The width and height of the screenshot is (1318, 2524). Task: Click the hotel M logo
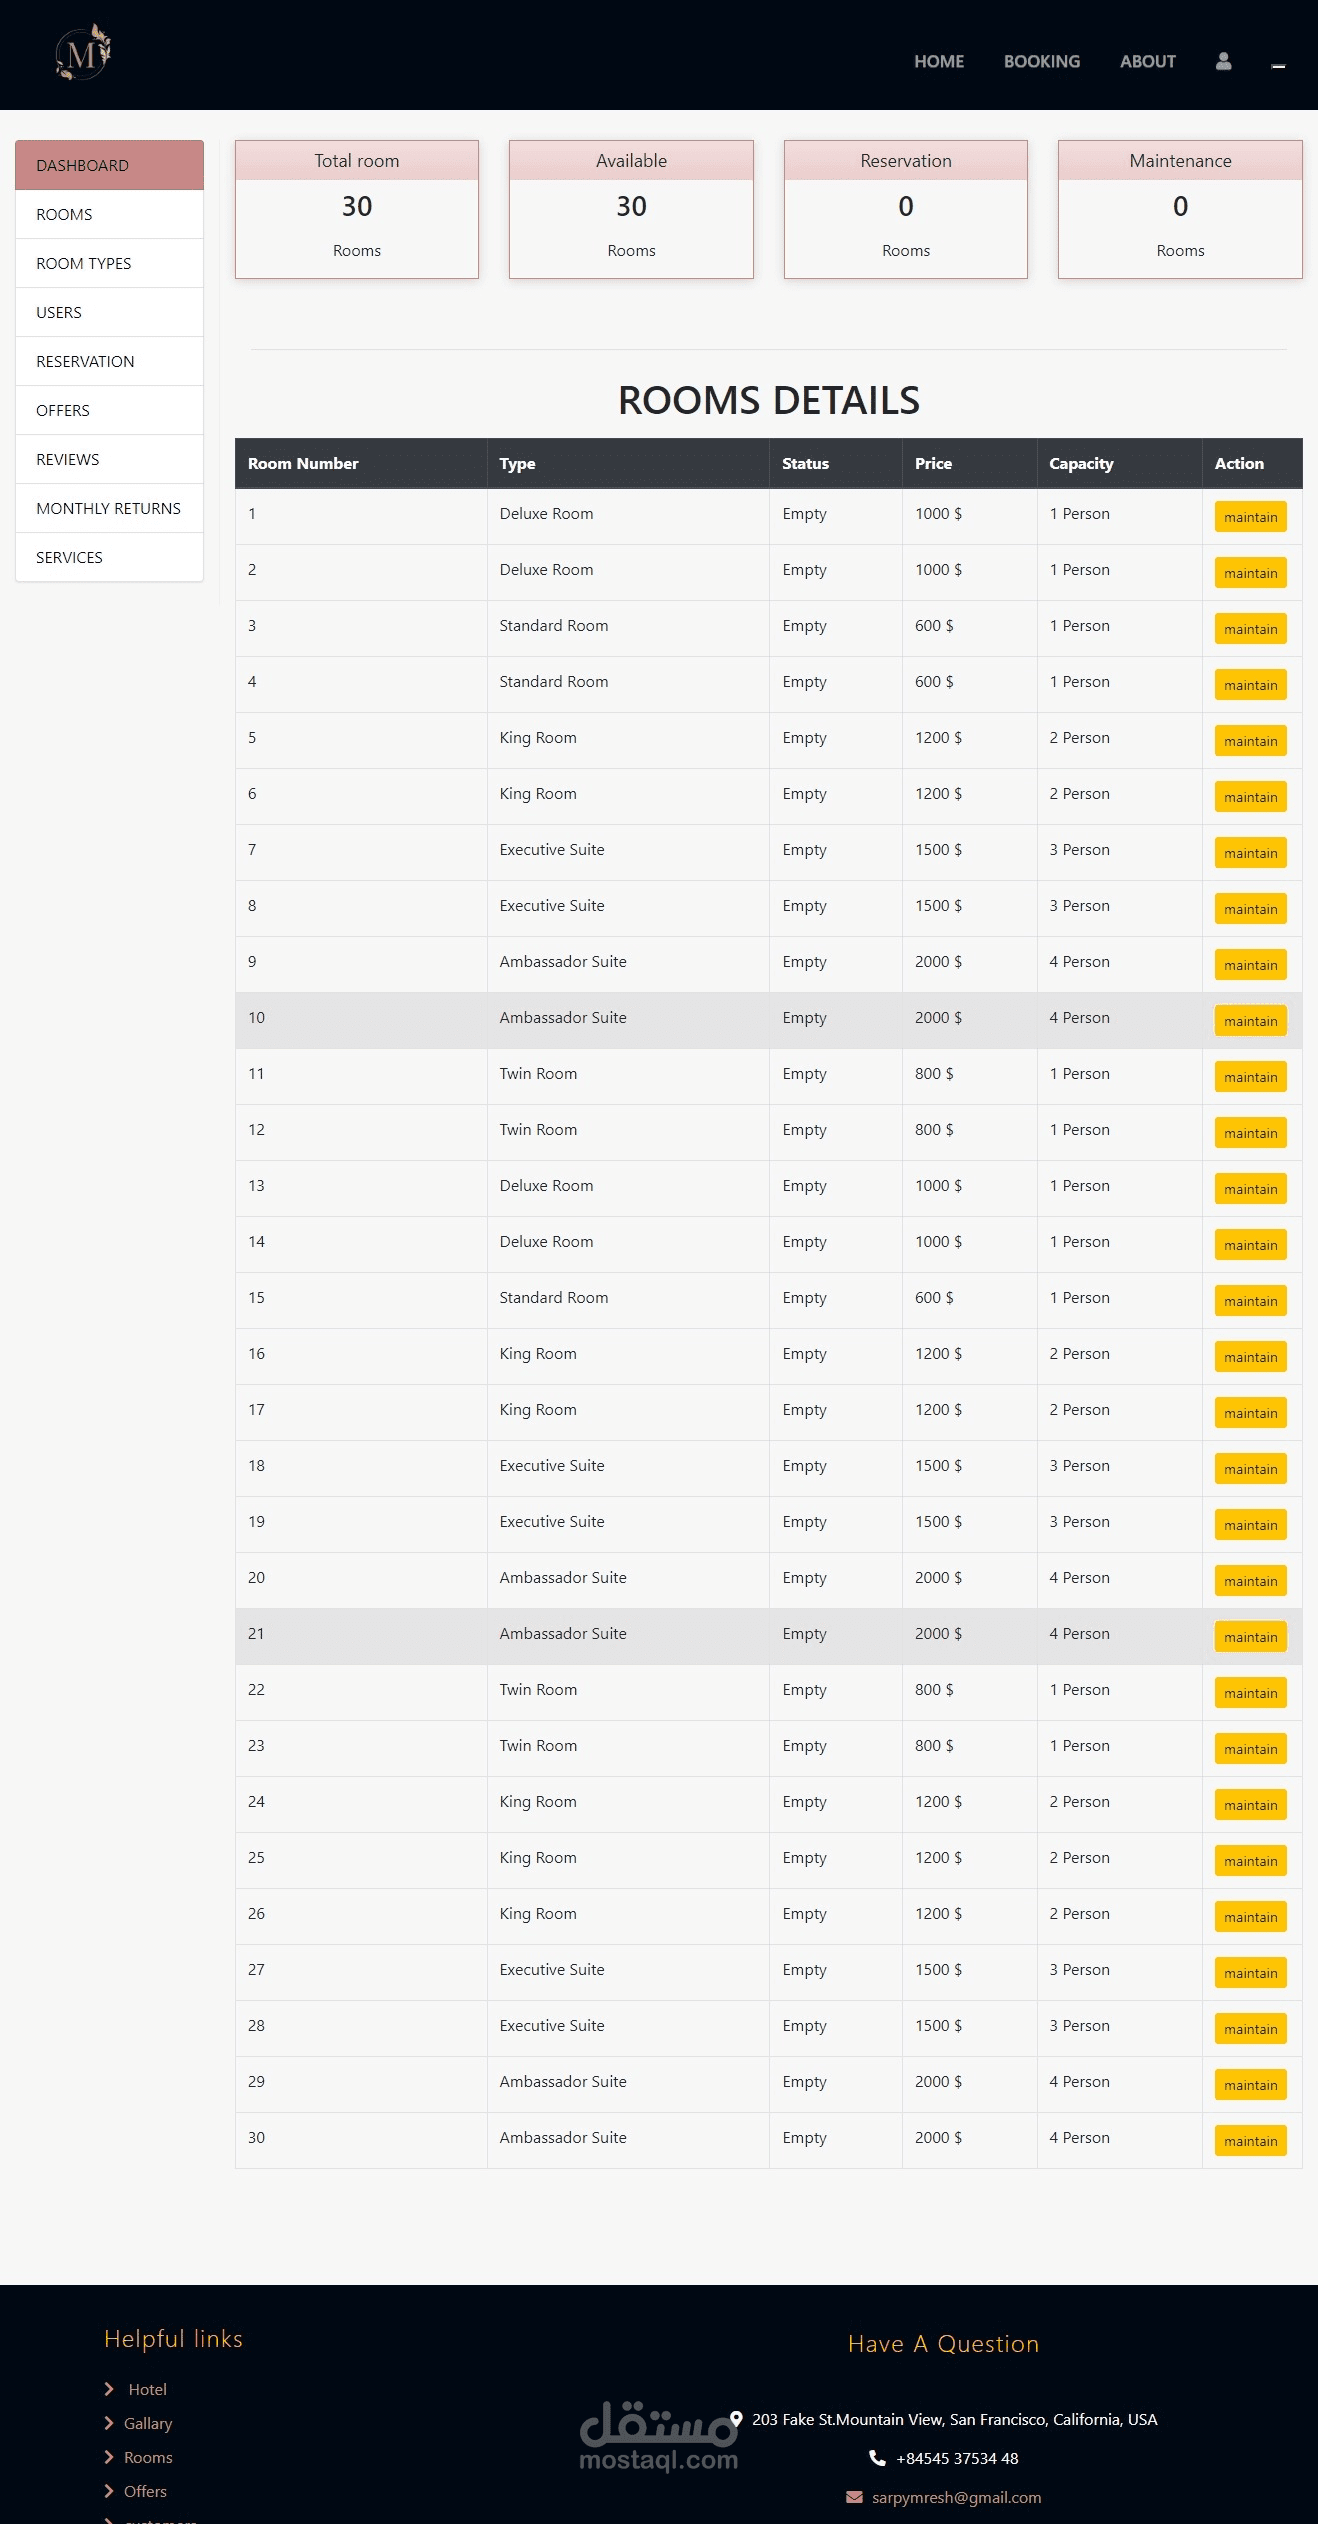click(83, 54)
